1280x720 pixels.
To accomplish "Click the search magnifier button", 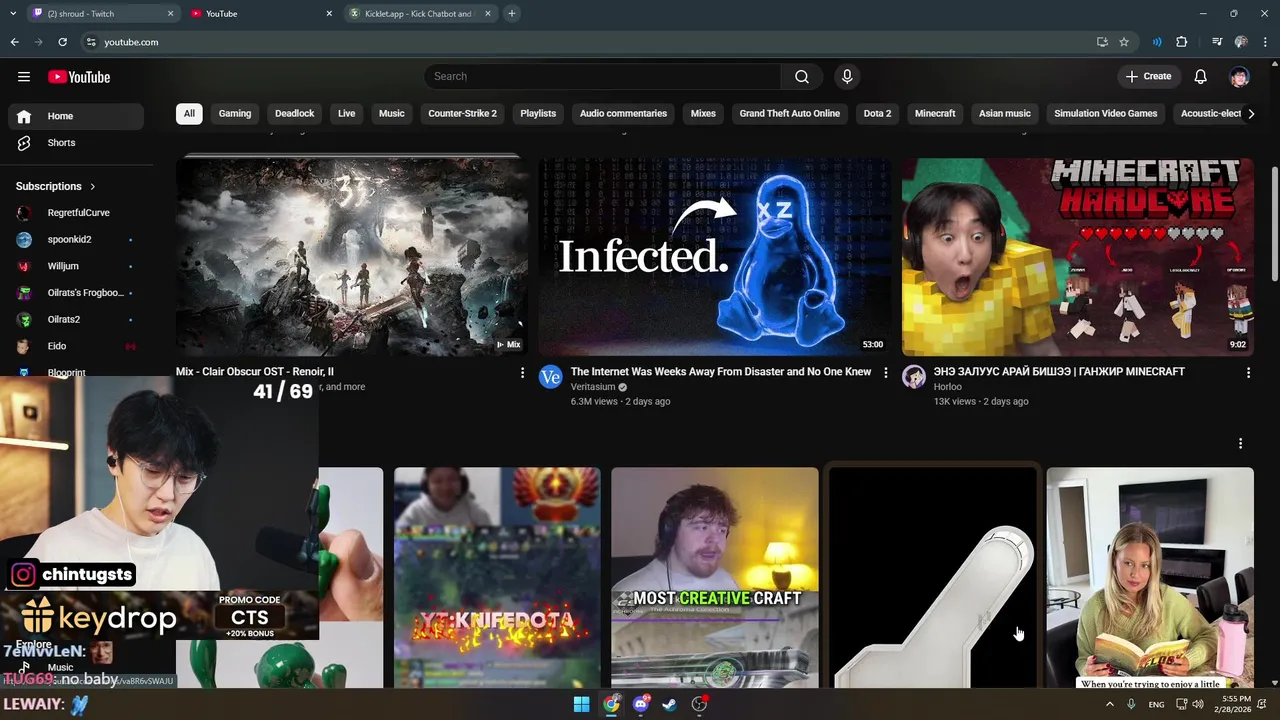I will [x=802, y=77].
